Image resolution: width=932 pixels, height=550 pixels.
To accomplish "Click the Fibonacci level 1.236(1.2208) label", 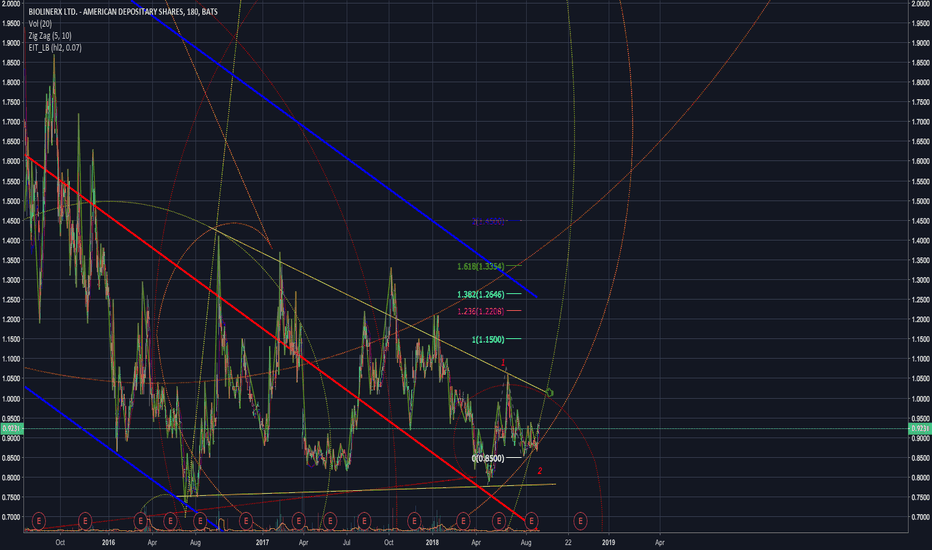I will [x=481, y=311].
